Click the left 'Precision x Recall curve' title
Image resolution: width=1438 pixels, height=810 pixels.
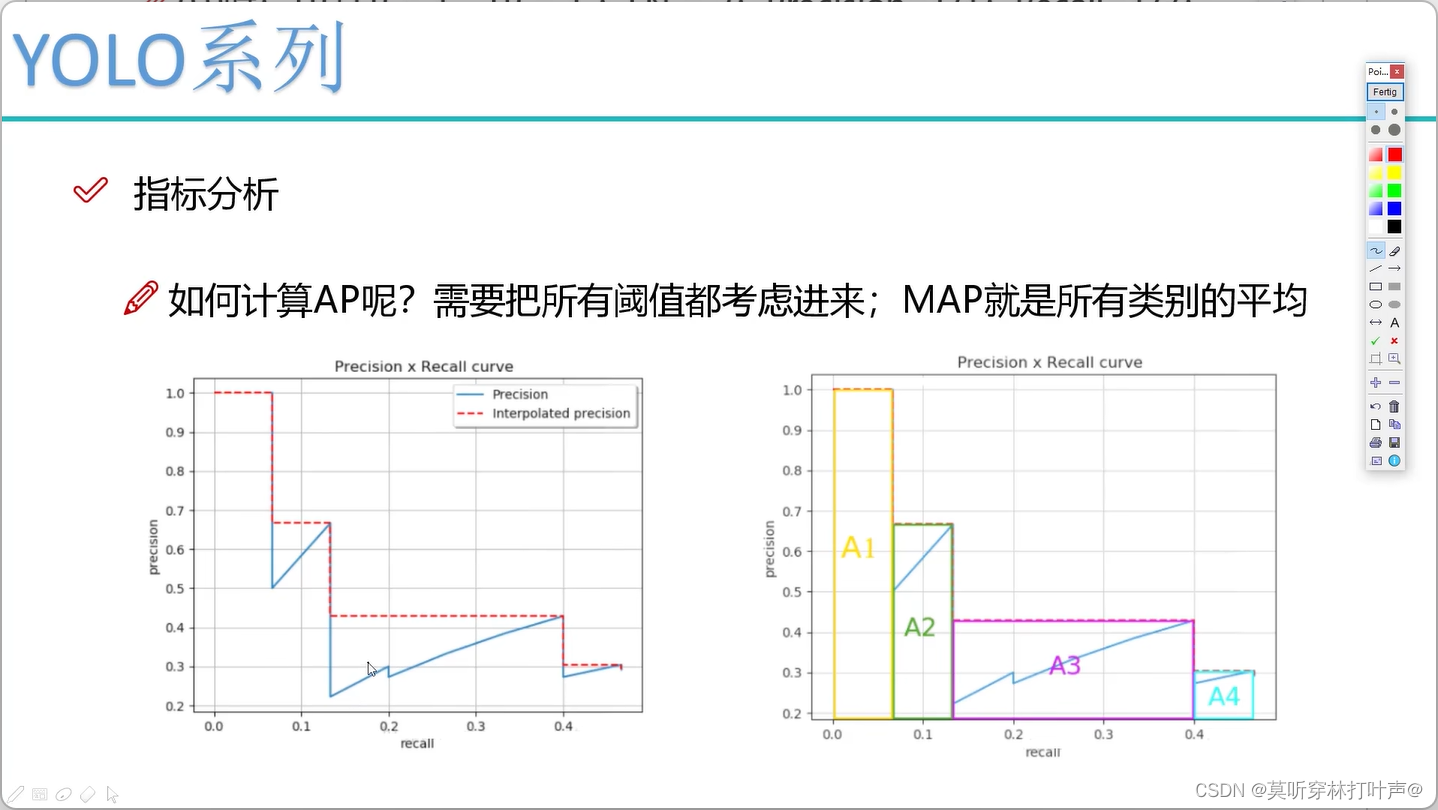(x=424, y=367)
